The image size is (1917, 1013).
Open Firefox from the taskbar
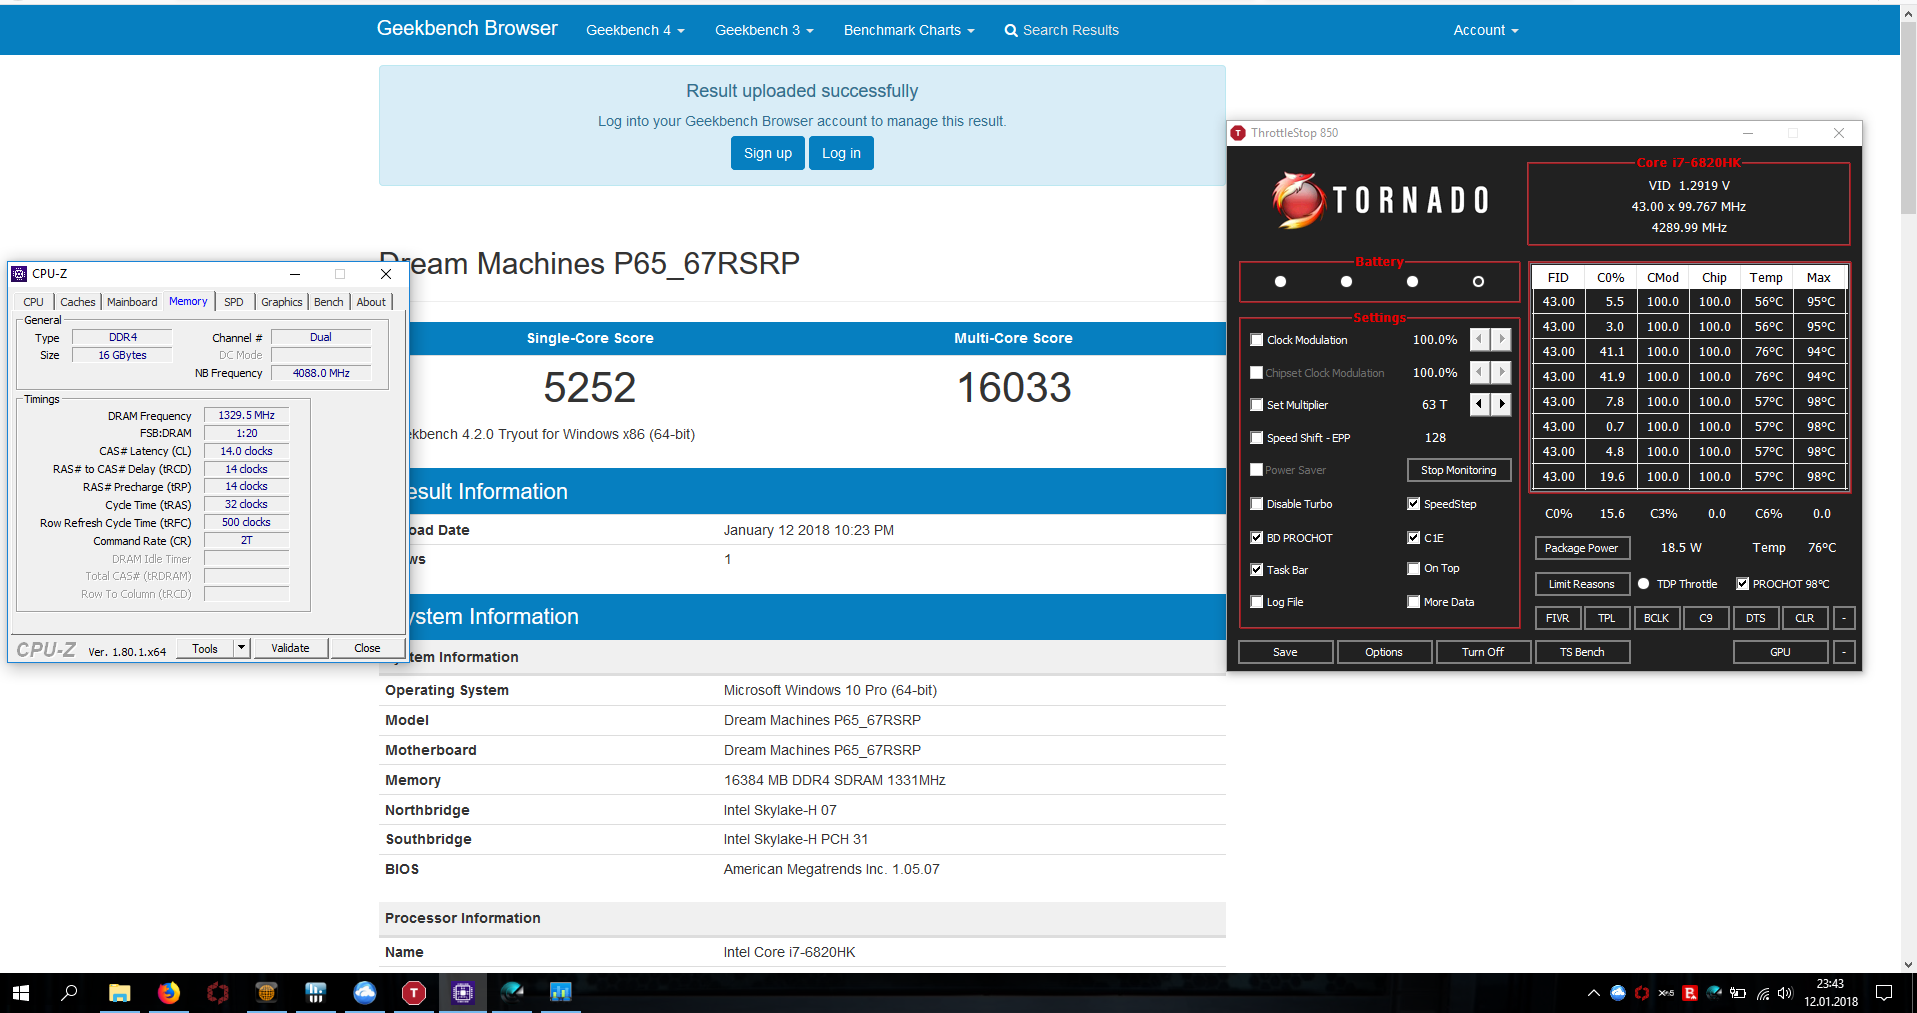pos(169,992)
